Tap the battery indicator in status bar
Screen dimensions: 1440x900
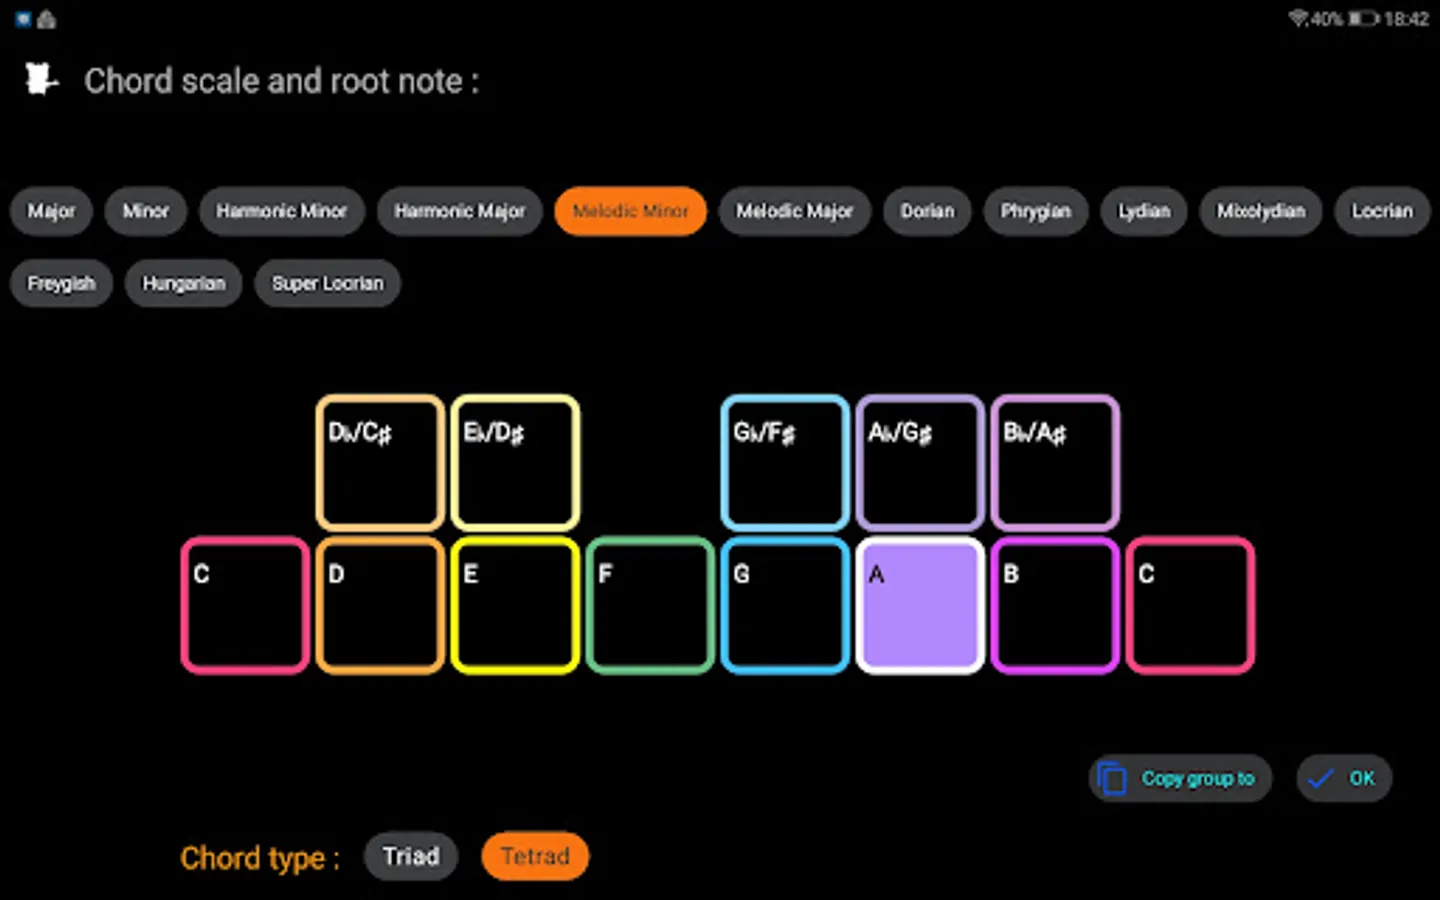(1362, 18)
